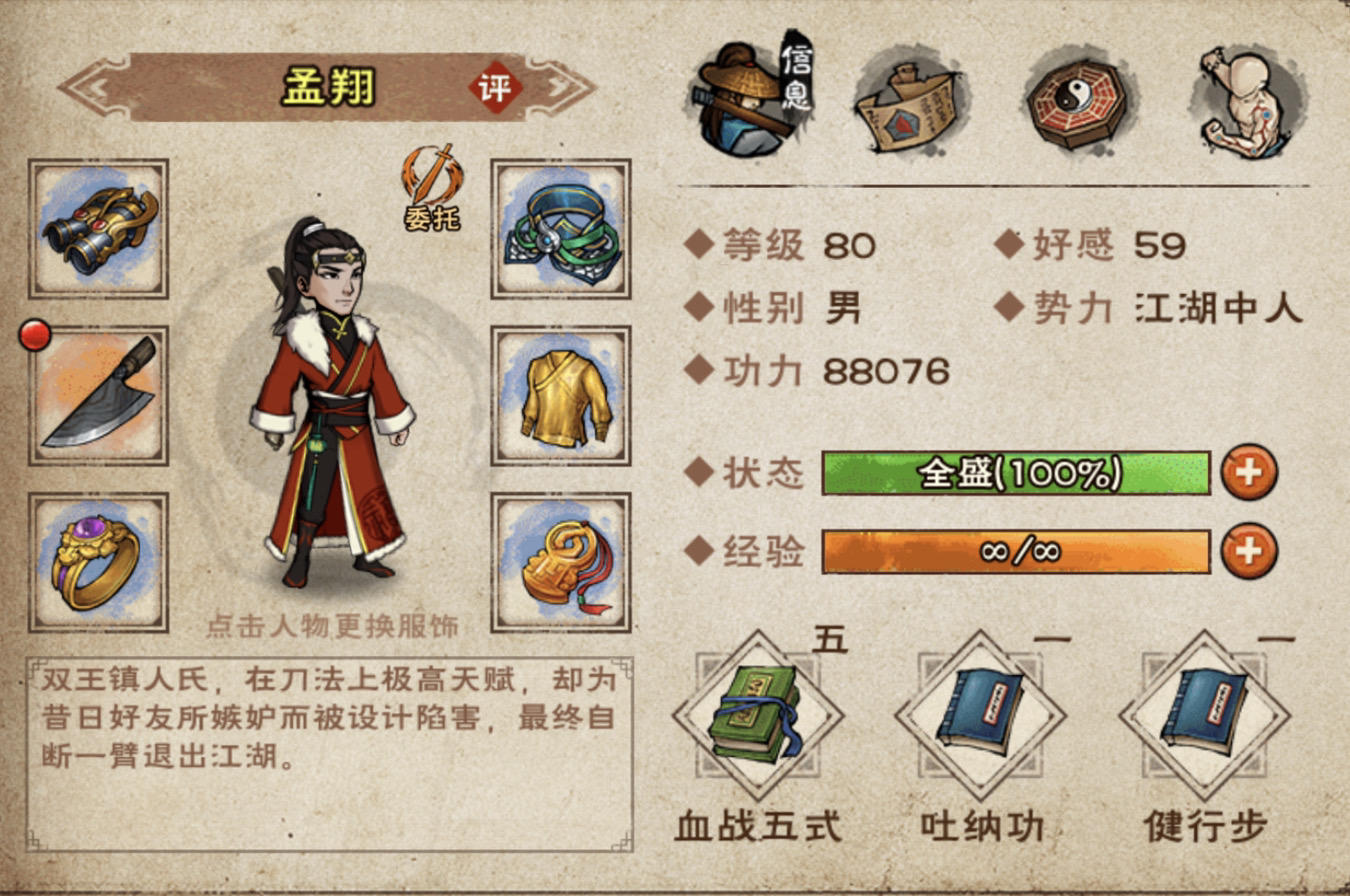Switch to the 信息 character info tab
Image resolution: width=1350 pixels, height=896 pixels.
(752, 96)
